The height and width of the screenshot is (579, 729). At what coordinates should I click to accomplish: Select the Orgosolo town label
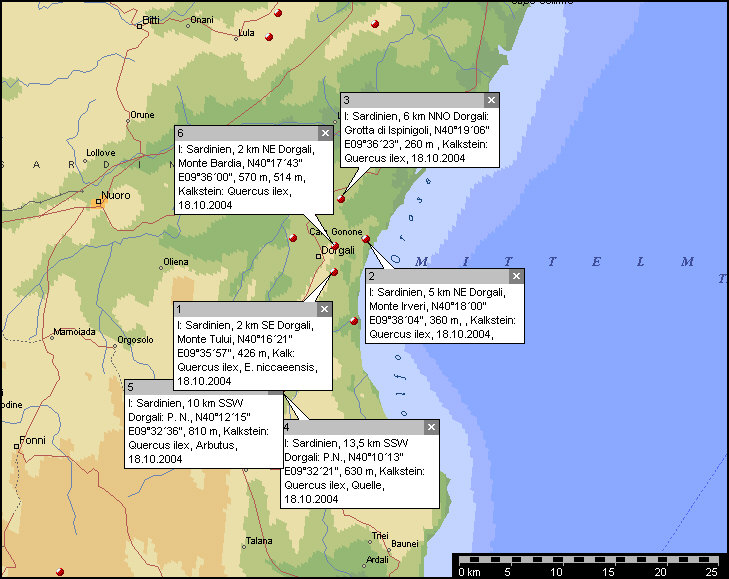[135, 340]
